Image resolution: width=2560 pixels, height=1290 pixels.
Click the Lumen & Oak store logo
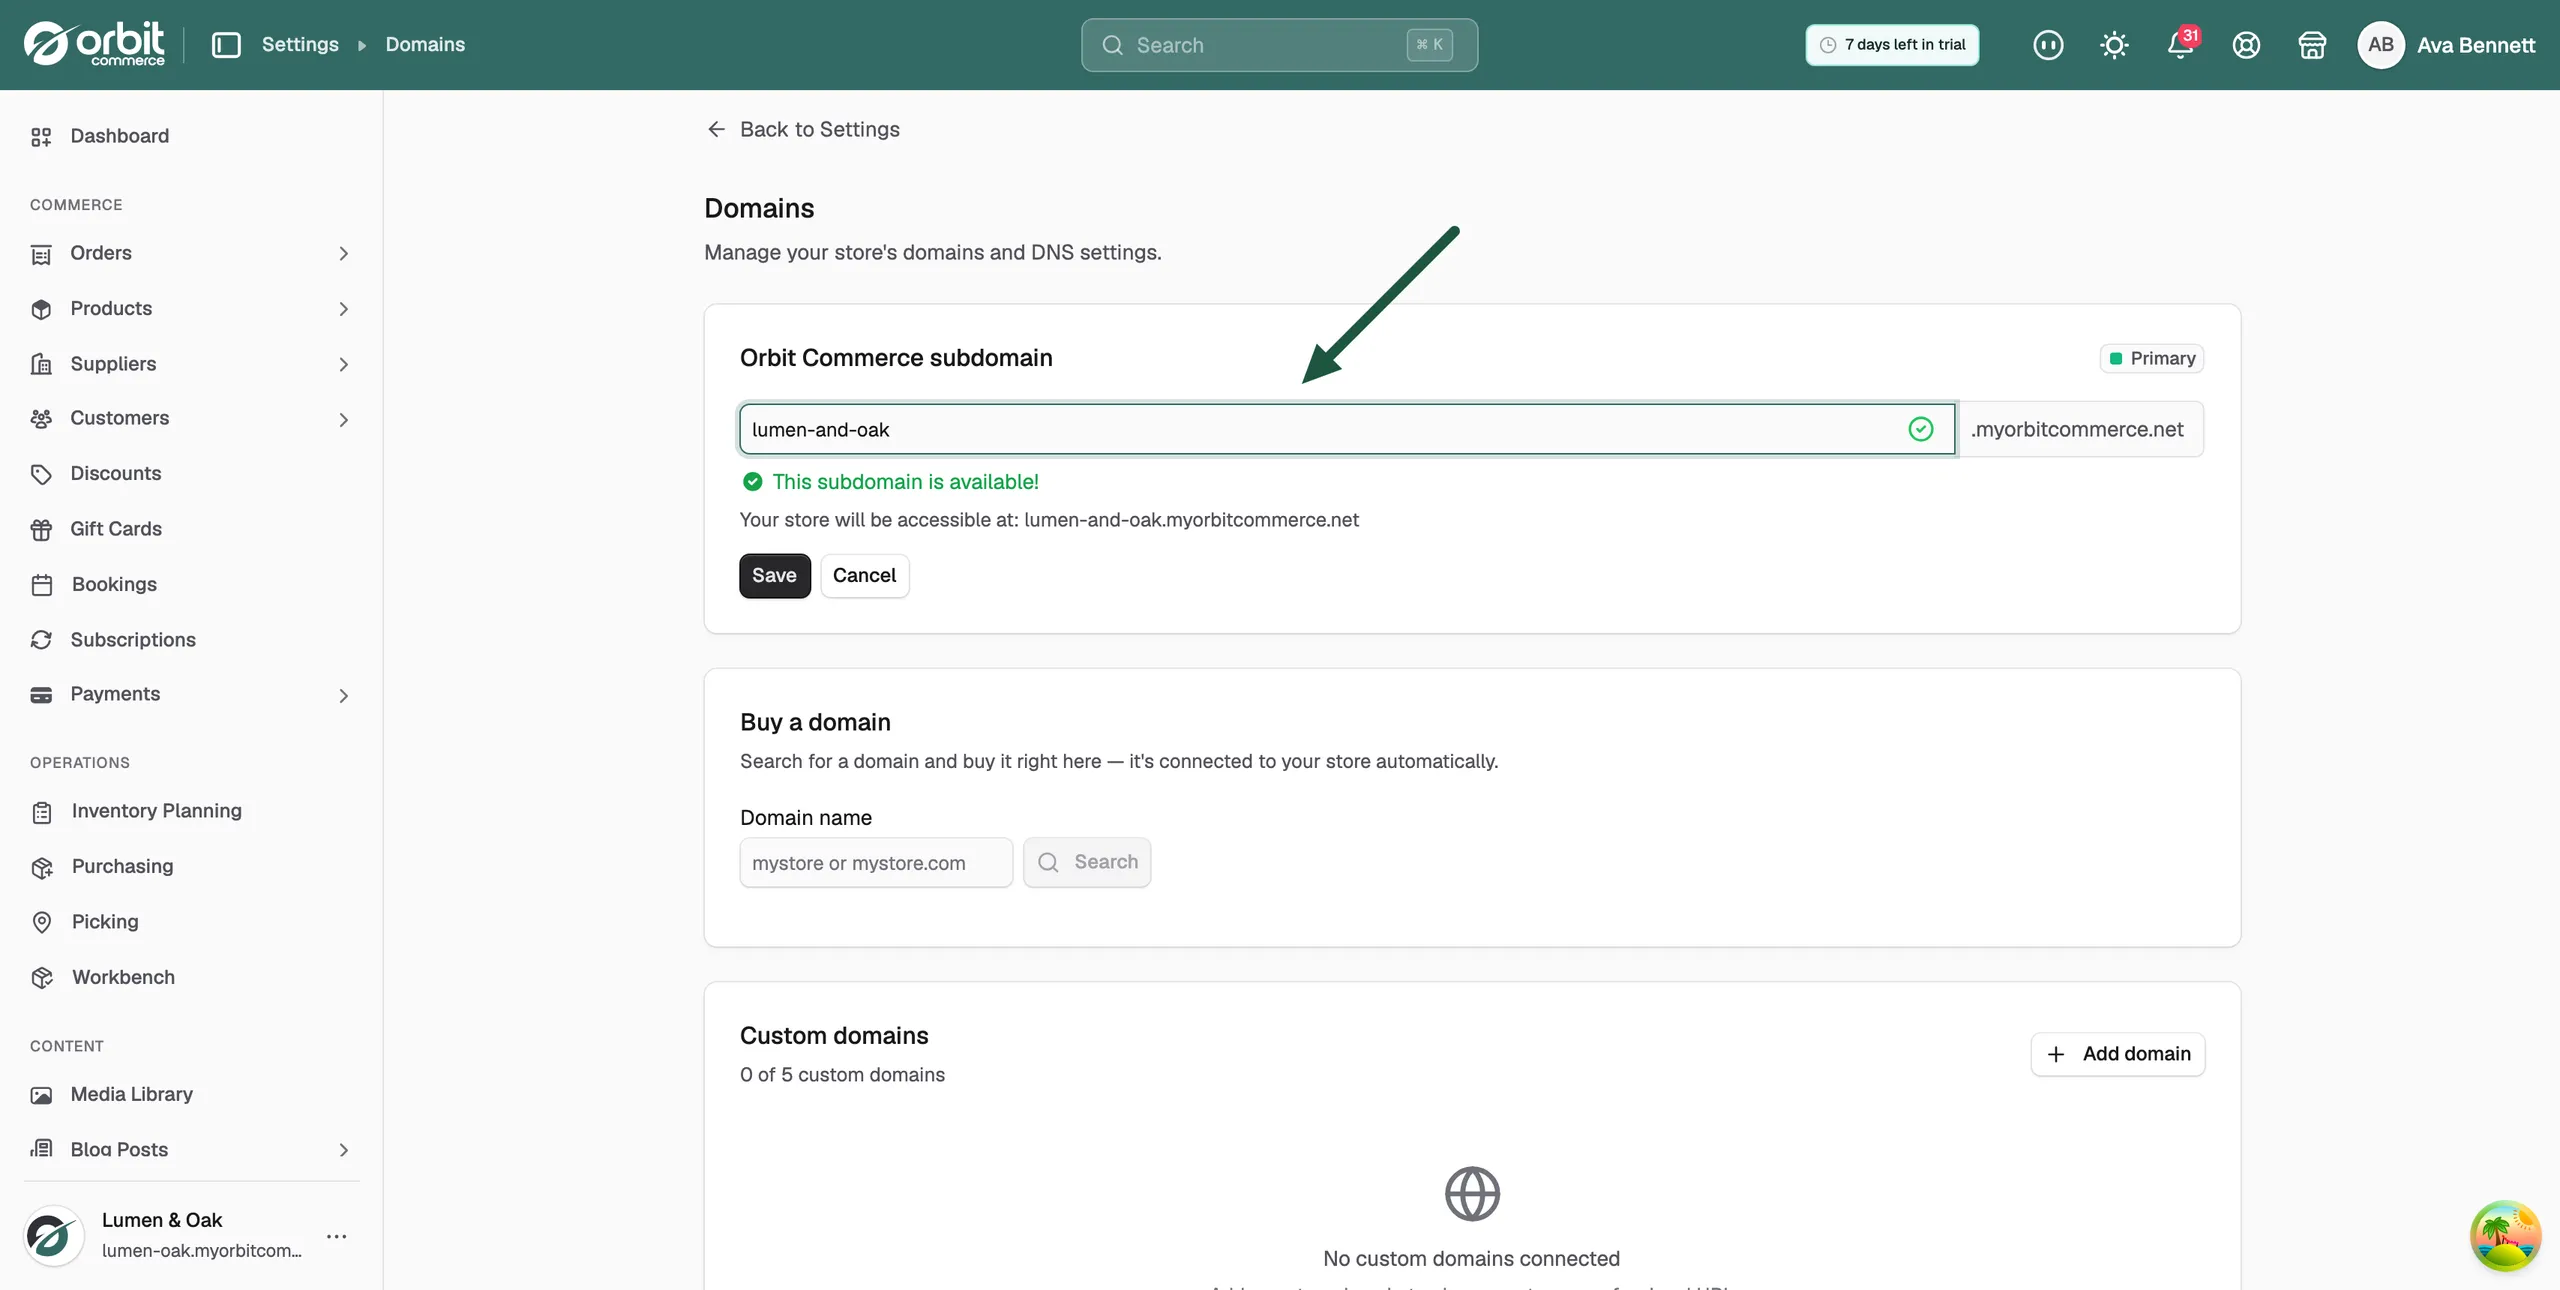[x=53, y=1235]
